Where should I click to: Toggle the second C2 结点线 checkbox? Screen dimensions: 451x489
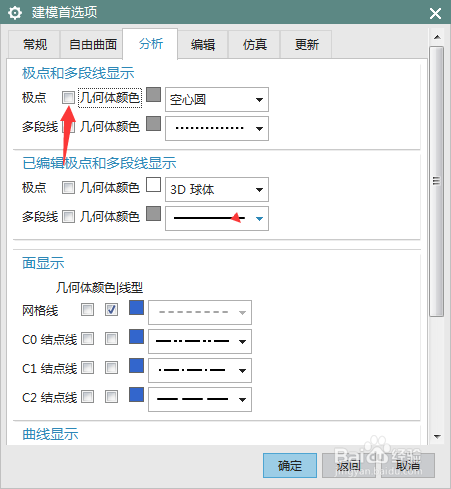(x=111, y=397)
